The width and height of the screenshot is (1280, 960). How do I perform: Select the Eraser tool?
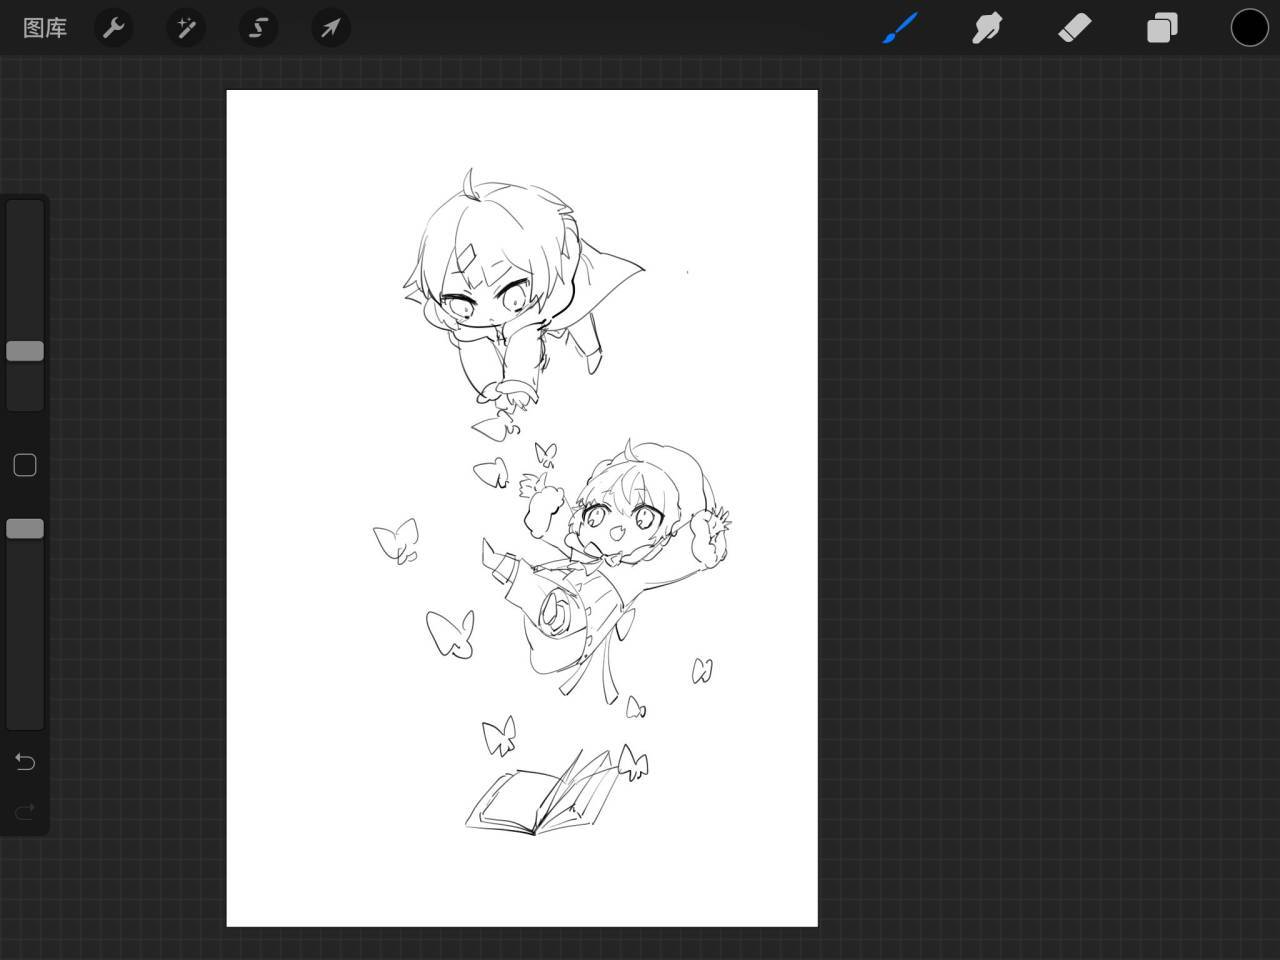click(x=1074, y=28)
